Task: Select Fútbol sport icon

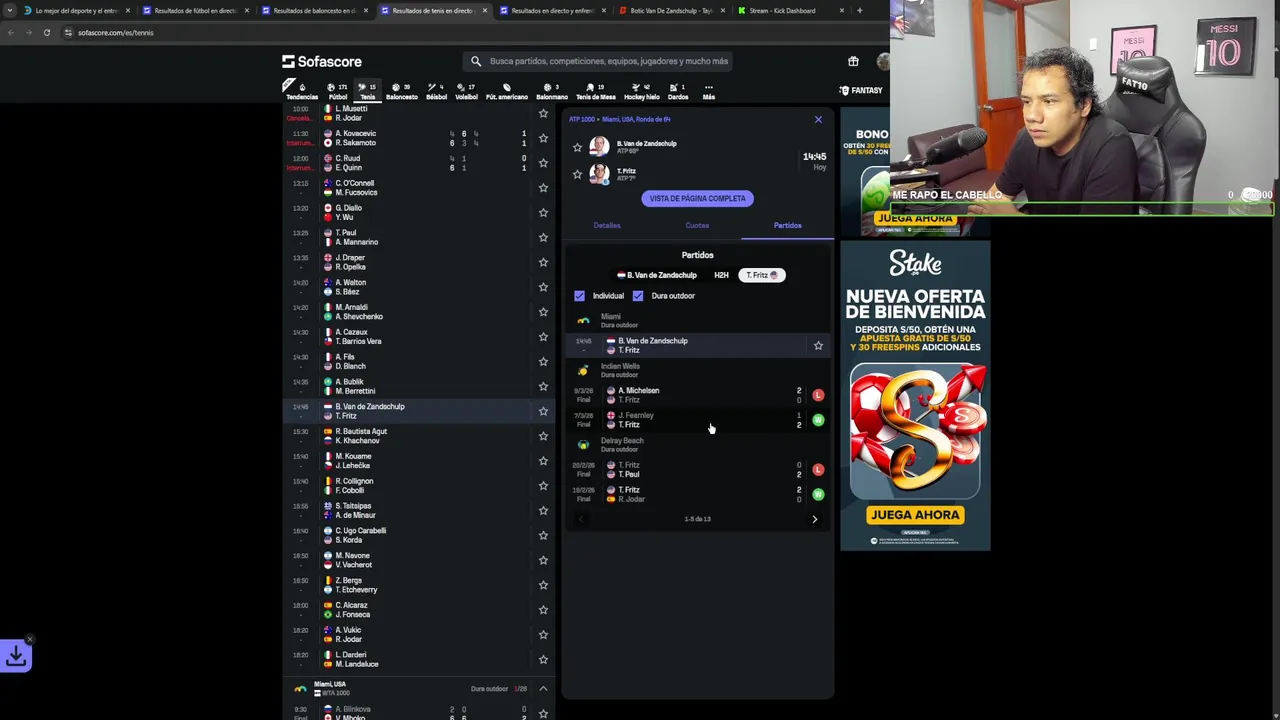Action: tap(338, 91)
